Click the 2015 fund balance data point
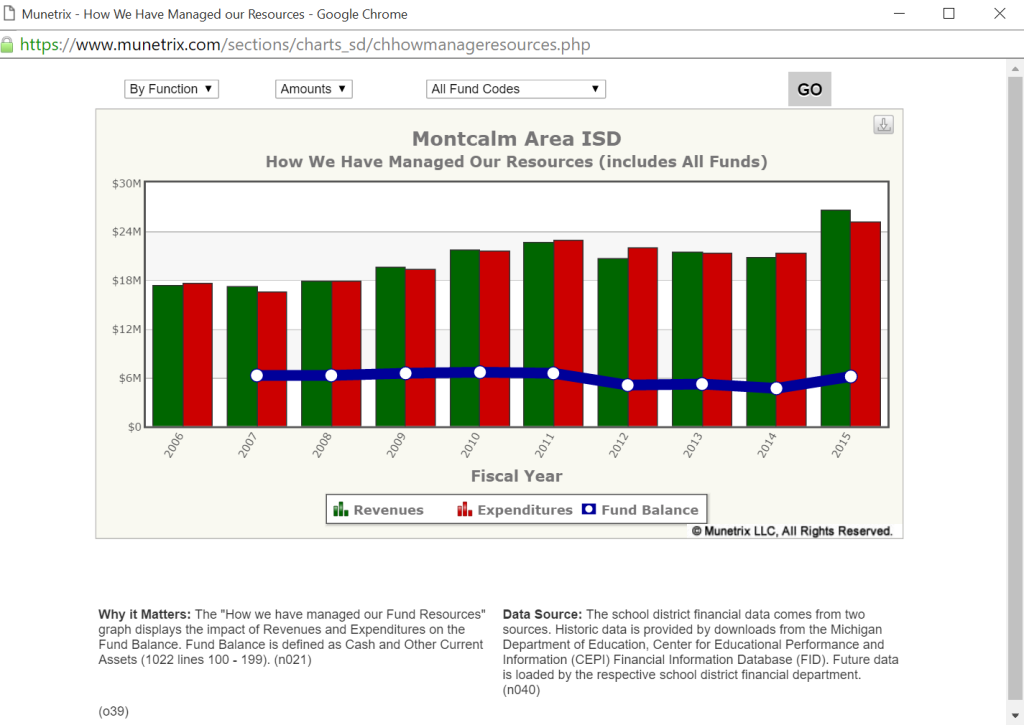The image size is (1024, 725). [850, 376]
